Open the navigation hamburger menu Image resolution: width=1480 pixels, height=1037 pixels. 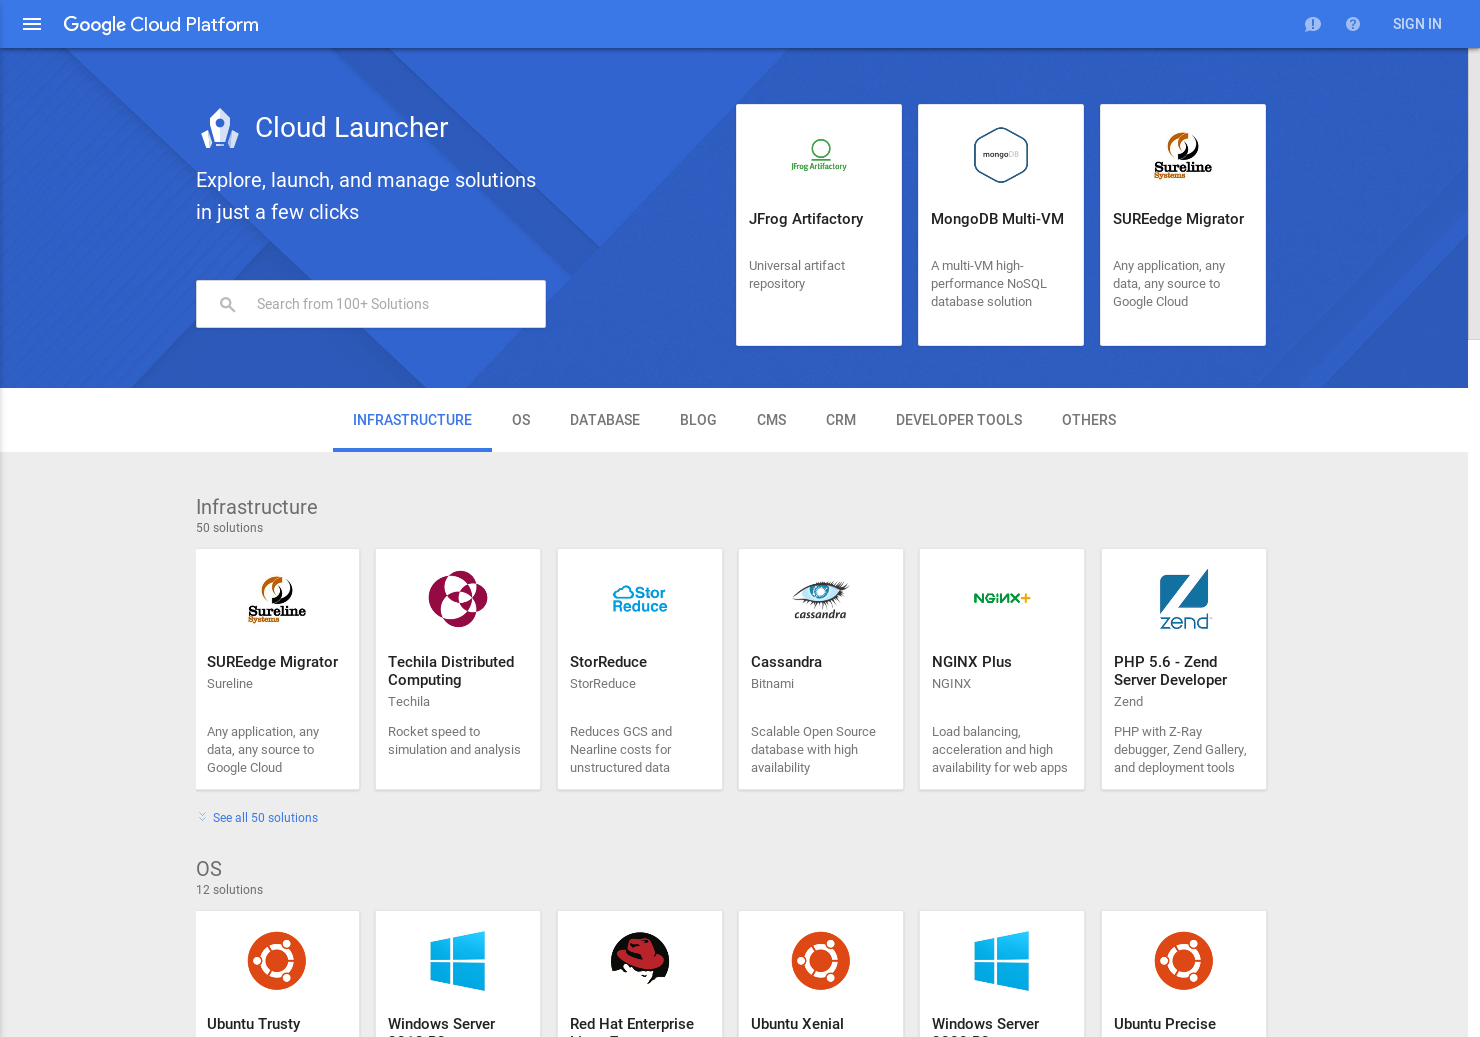click(x=32, y=24)
